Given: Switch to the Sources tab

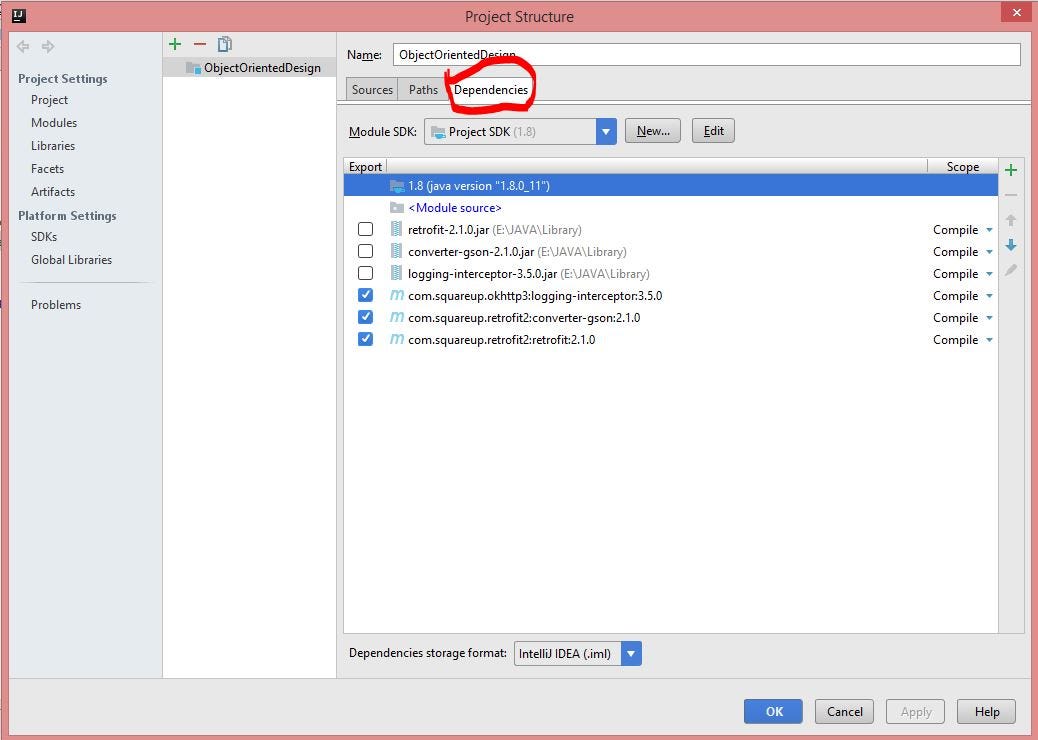Looking at the screenshot, I should pyautogui.click(x=371, y=89).
